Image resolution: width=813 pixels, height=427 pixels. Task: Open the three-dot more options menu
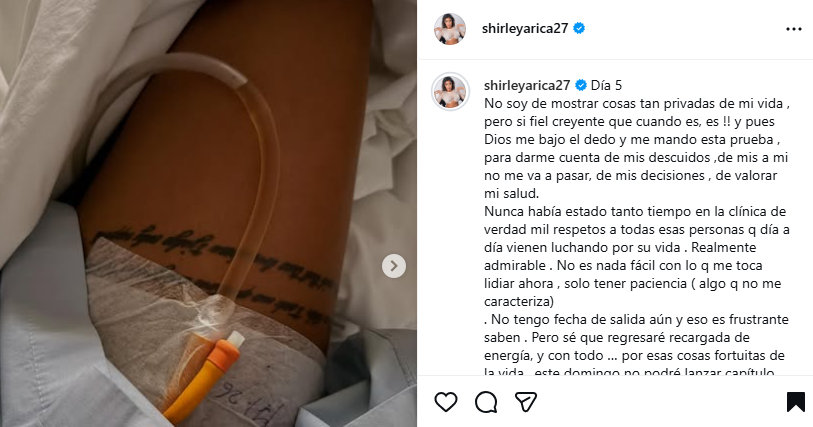click(794, 29)
